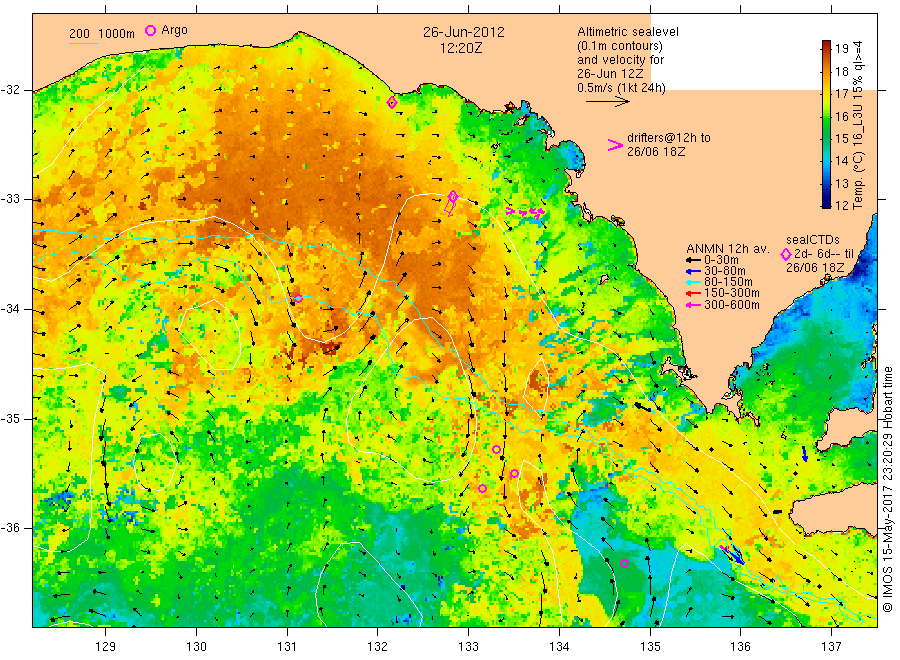Select the Argo float marker near 133.5°E, 35.5°S
Screen dimensions: 900x660
tap(515, 473)
